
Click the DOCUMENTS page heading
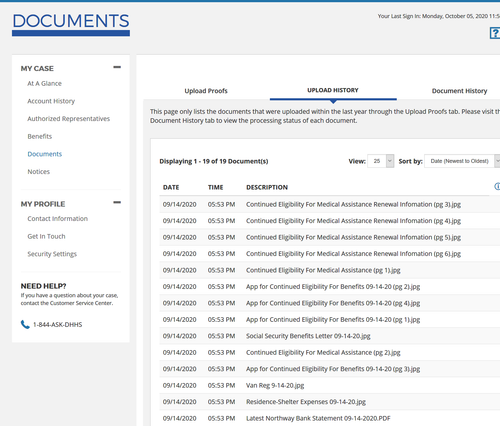coord(71,21)
